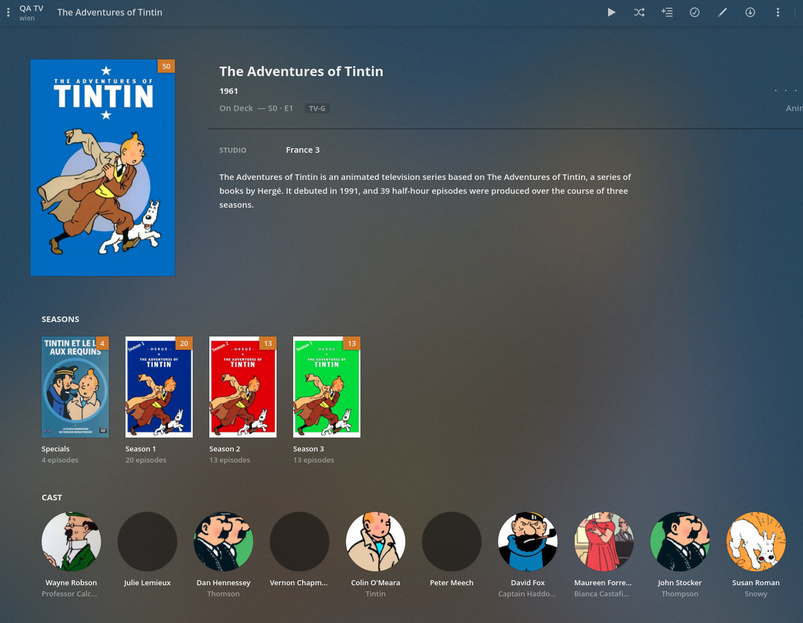The height and width of the screenshot is (623, 803).
Task: Mark show as watched check icon
Action: [694, 12]
